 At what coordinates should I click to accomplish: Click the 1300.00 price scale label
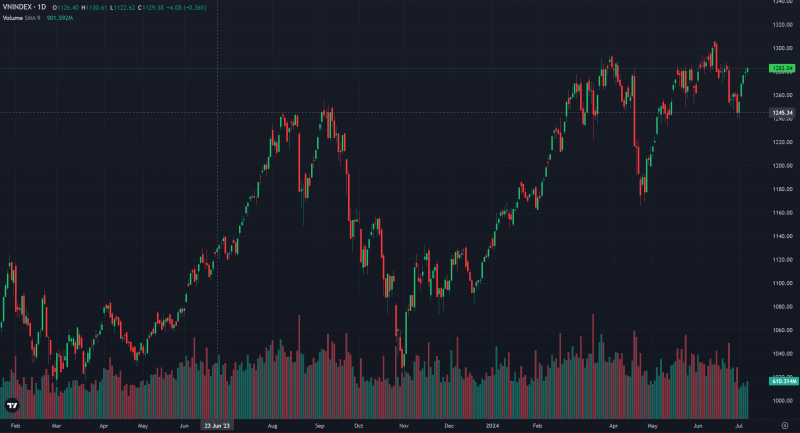coord(783,48)
